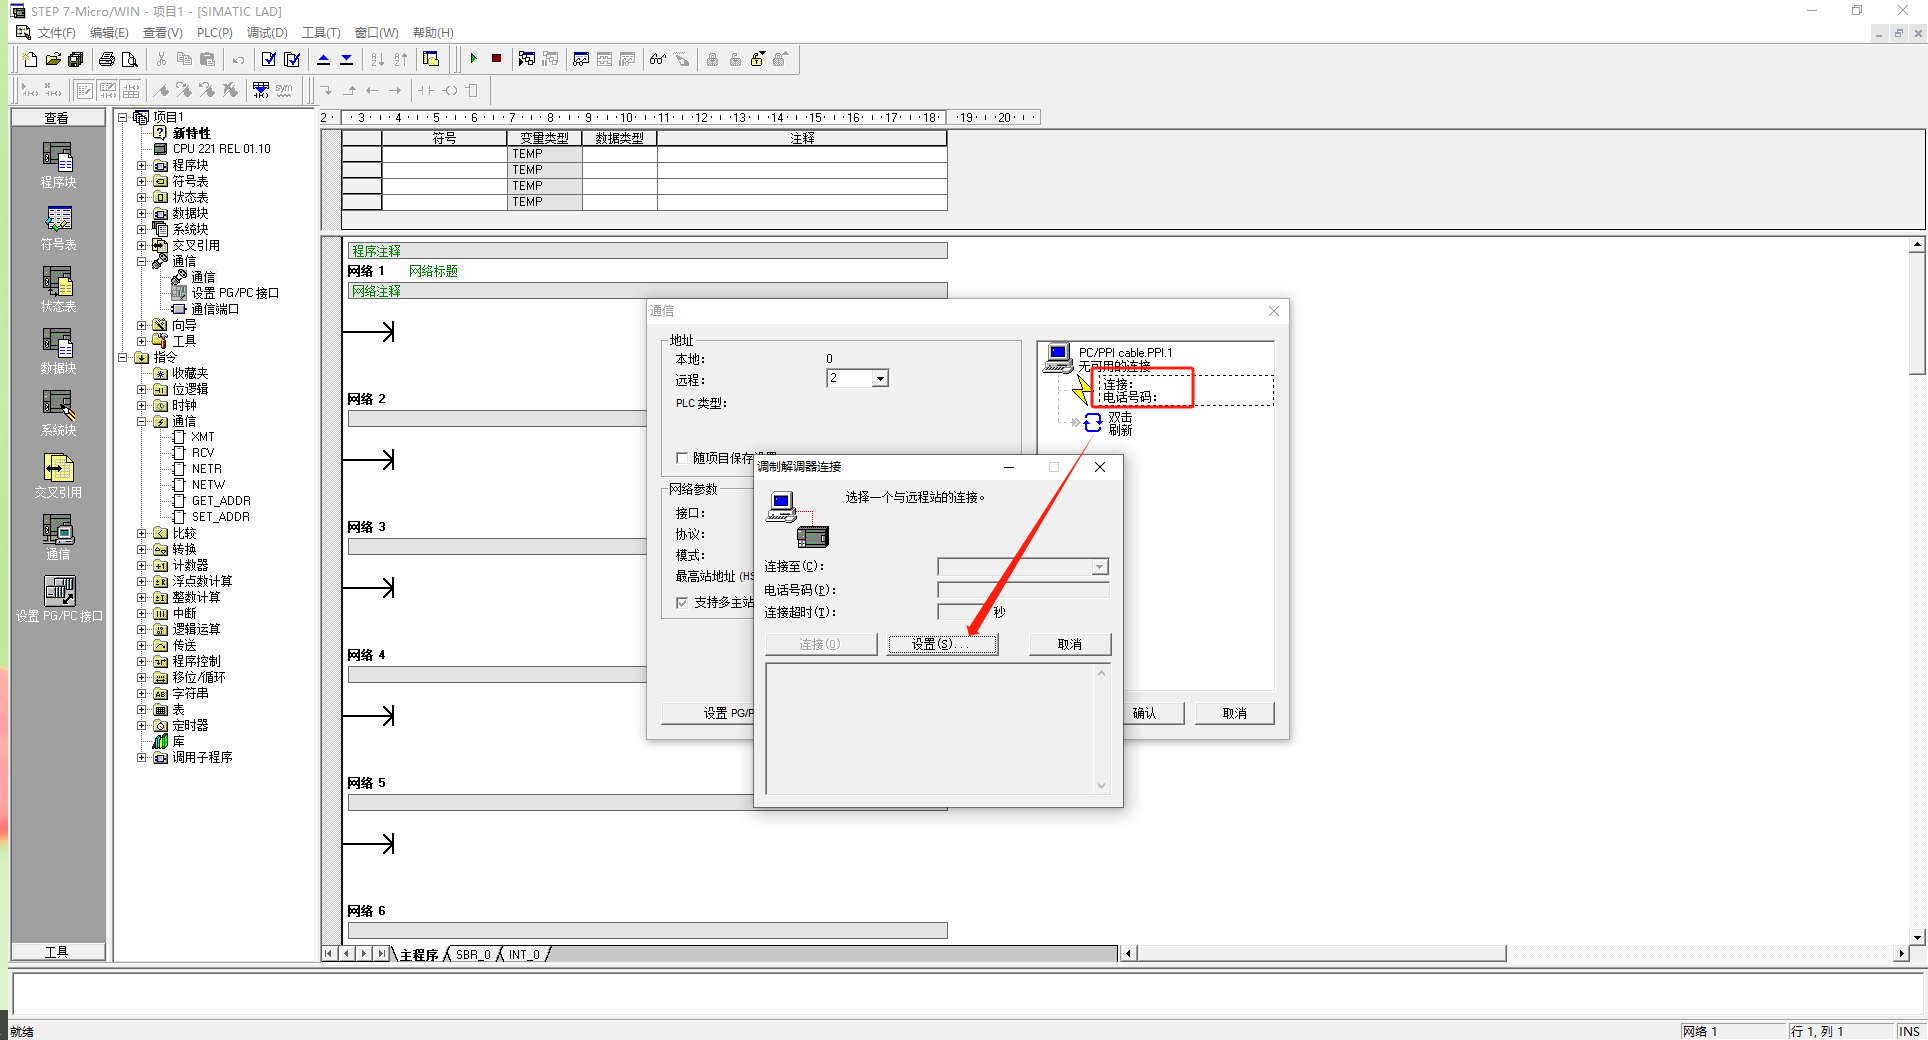Toggle chart status icon in toolbar
The width and height of the screenshot is (1928, 1040).
(x=581, y=59)
